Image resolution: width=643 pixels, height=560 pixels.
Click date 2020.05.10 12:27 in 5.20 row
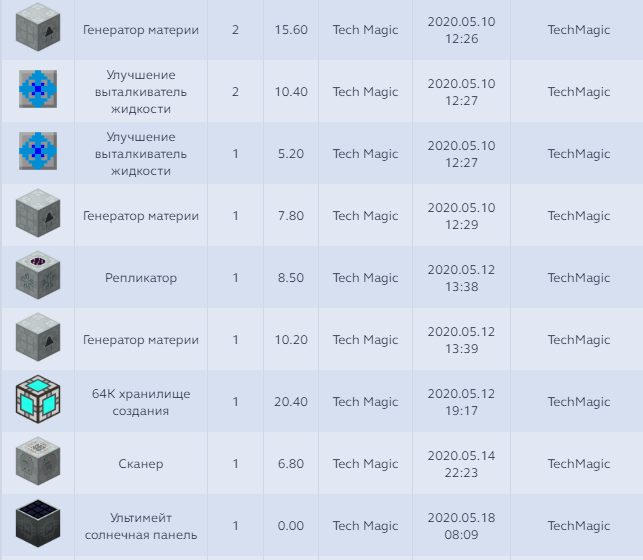pos(461,154)
